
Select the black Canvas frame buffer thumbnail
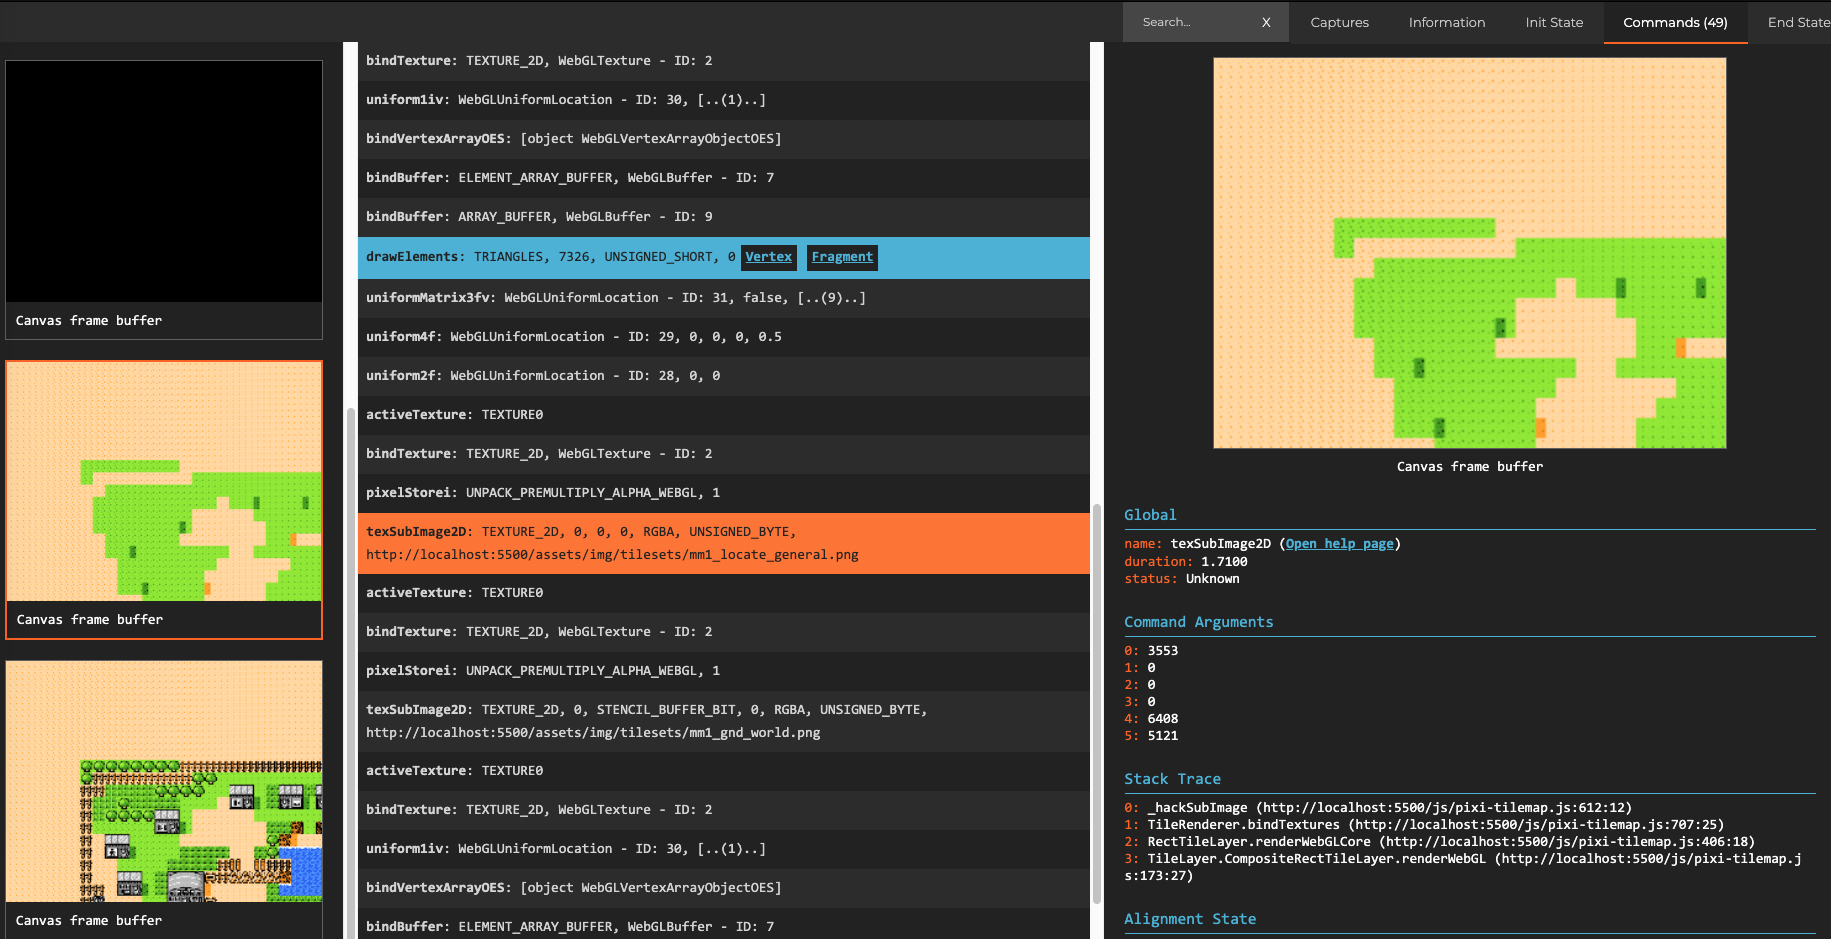point(164,181)
